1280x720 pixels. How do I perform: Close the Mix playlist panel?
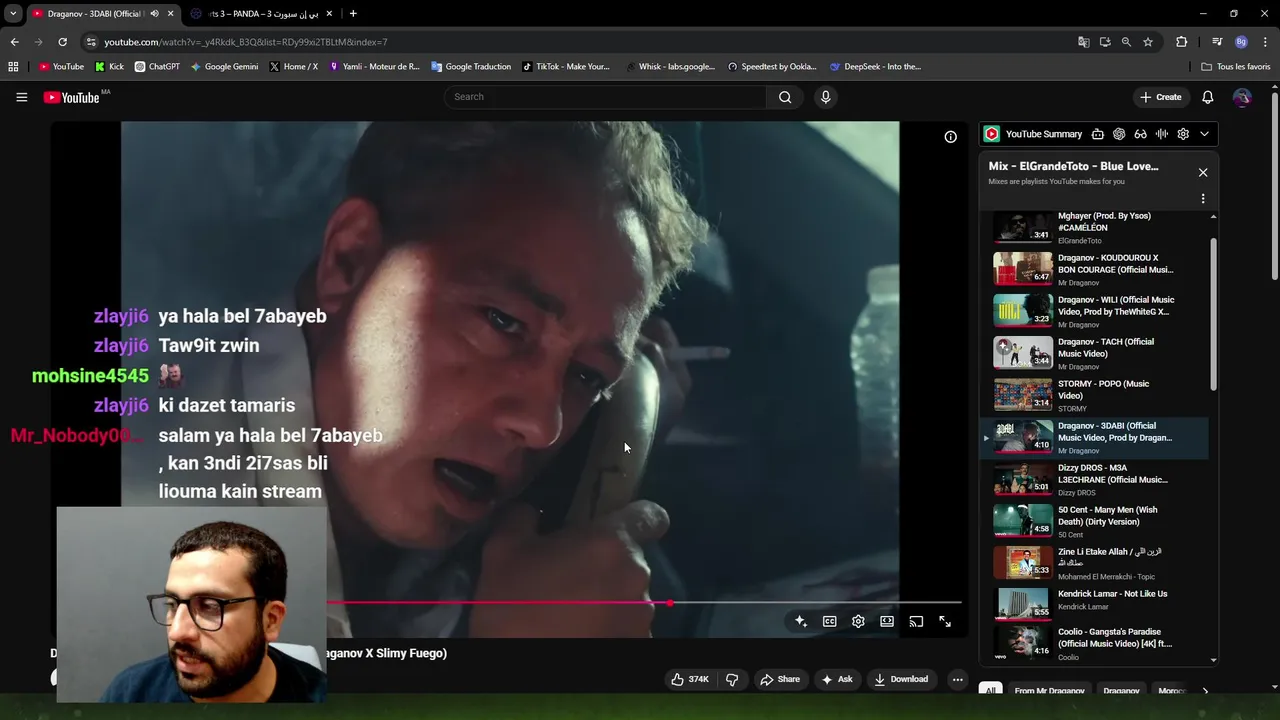[1203, 173]
